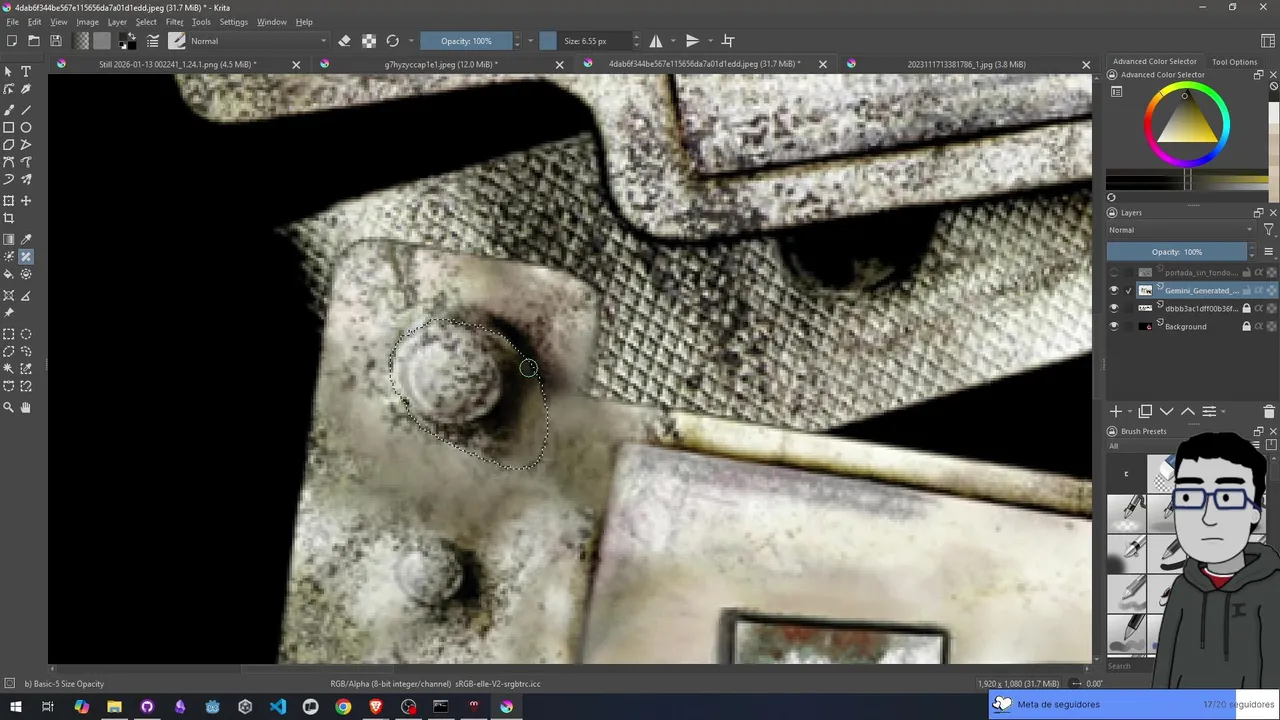Image resolution: width=1280 pixels, height=720 pixels.
Task: Expand the add layer type arrow
Action: click(x=1130, y=412)
